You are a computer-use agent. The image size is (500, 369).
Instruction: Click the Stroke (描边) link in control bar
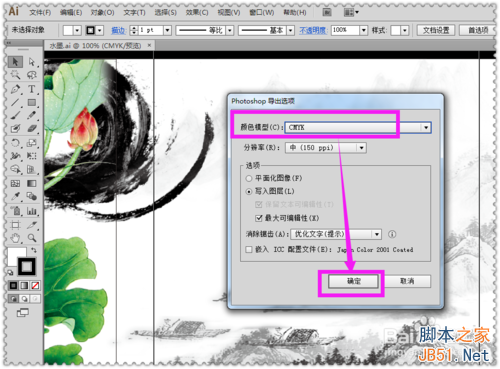118,31
